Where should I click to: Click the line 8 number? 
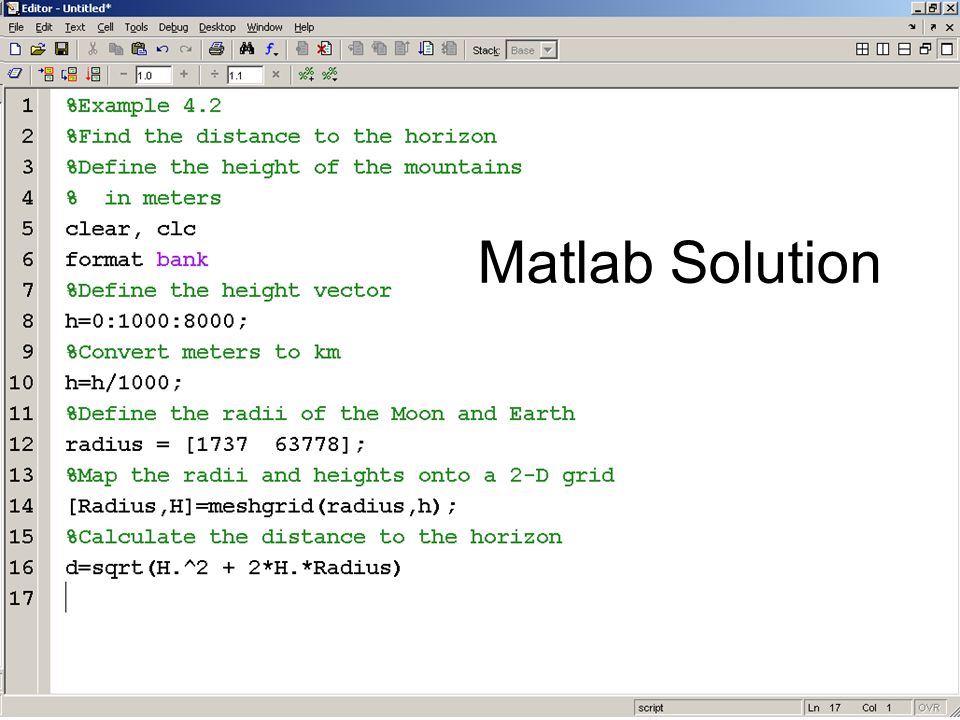pyautogui.click(x=28, y=321)
